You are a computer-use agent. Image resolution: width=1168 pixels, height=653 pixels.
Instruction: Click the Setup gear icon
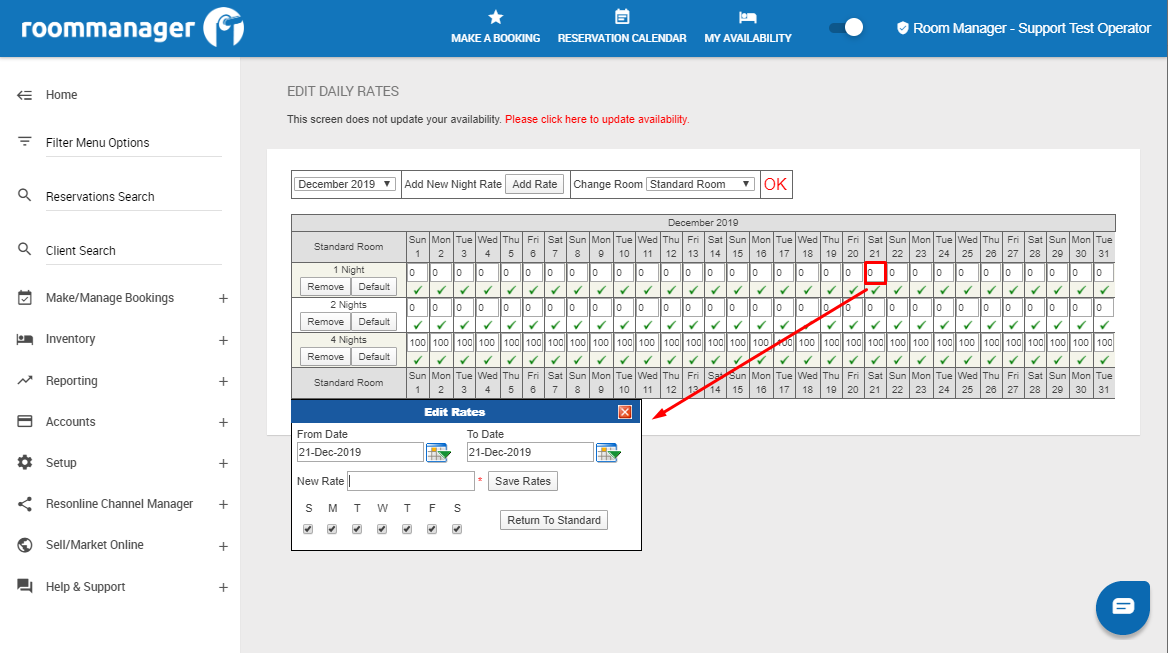[25, 462]
